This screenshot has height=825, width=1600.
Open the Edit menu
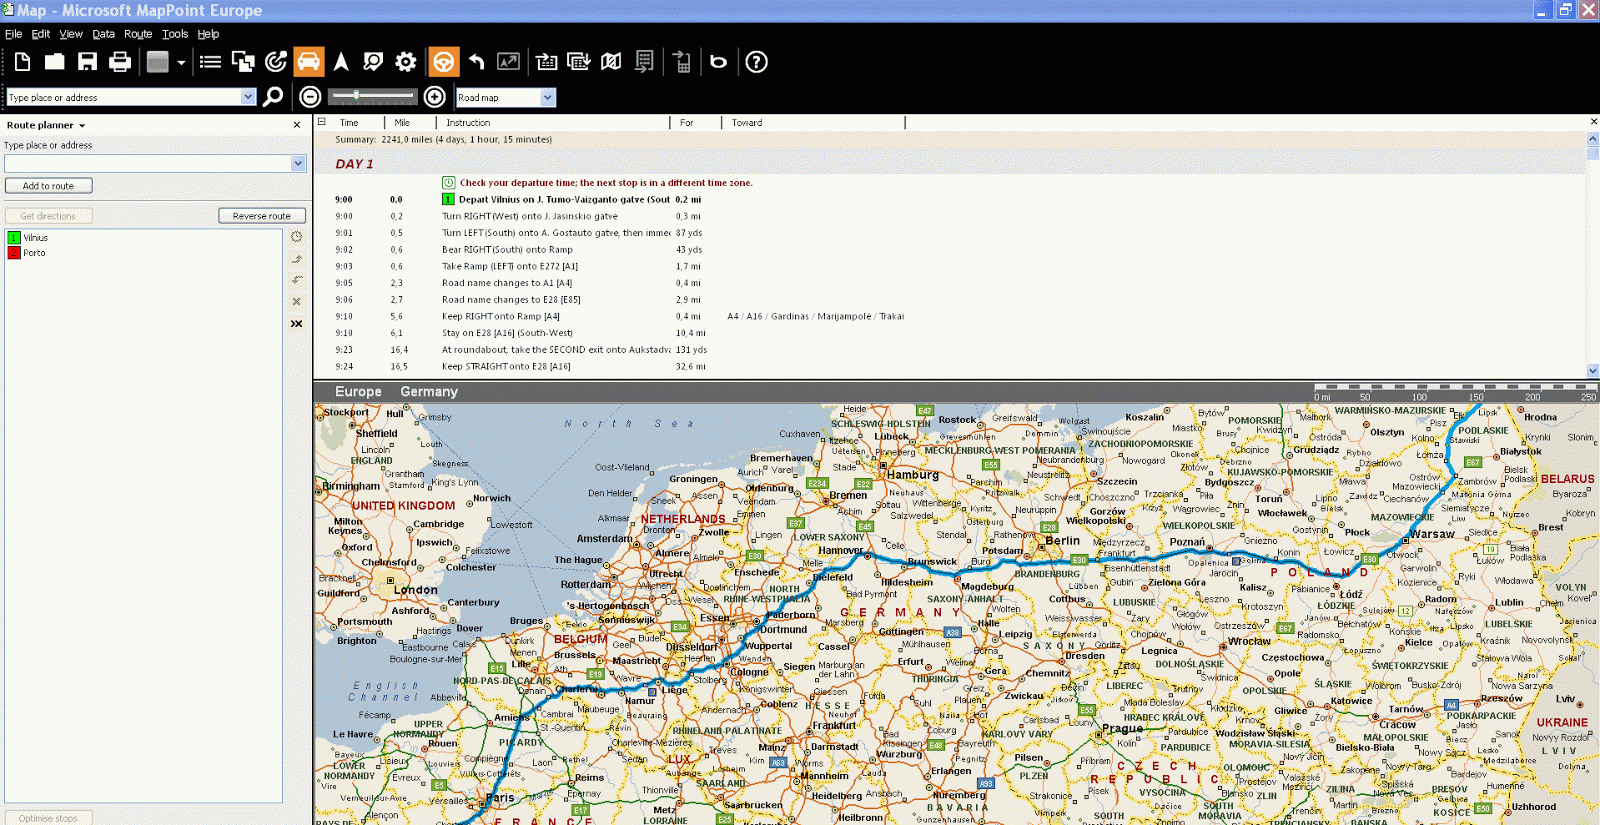[x=41, y=34]
